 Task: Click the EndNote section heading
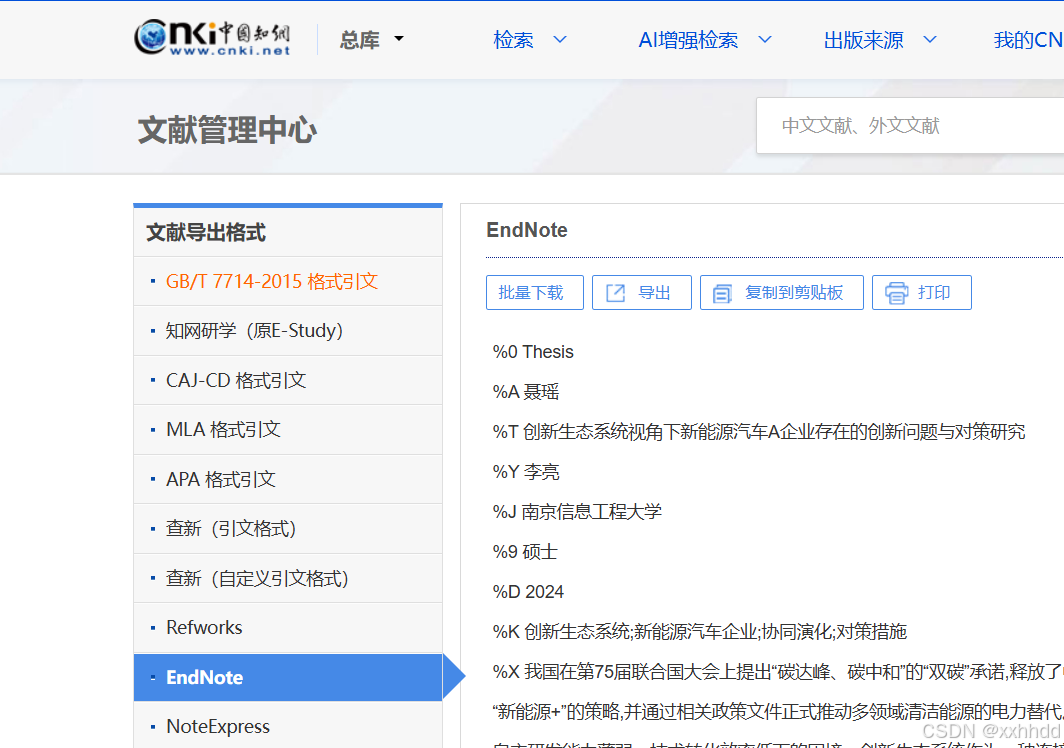click(x=527, y=230)
